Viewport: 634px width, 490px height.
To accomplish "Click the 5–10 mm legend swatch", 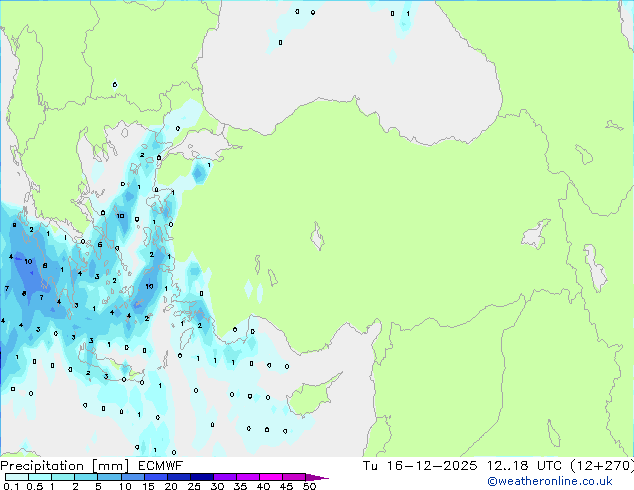I will [x=109, y=477].
